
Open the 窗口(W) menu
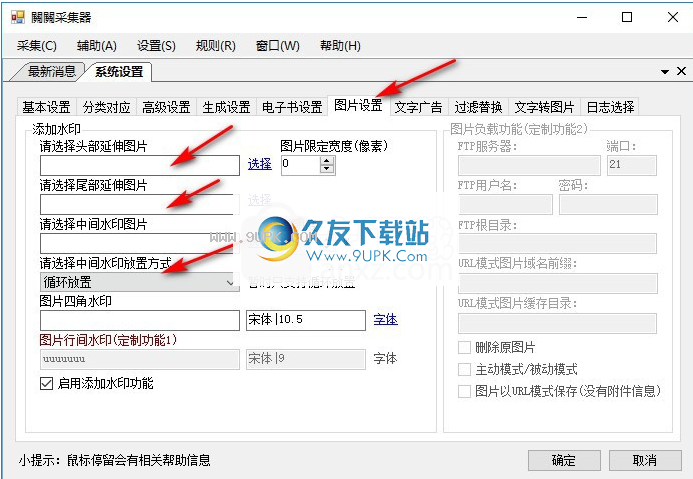pyautogui.click(x=278, y=46)
